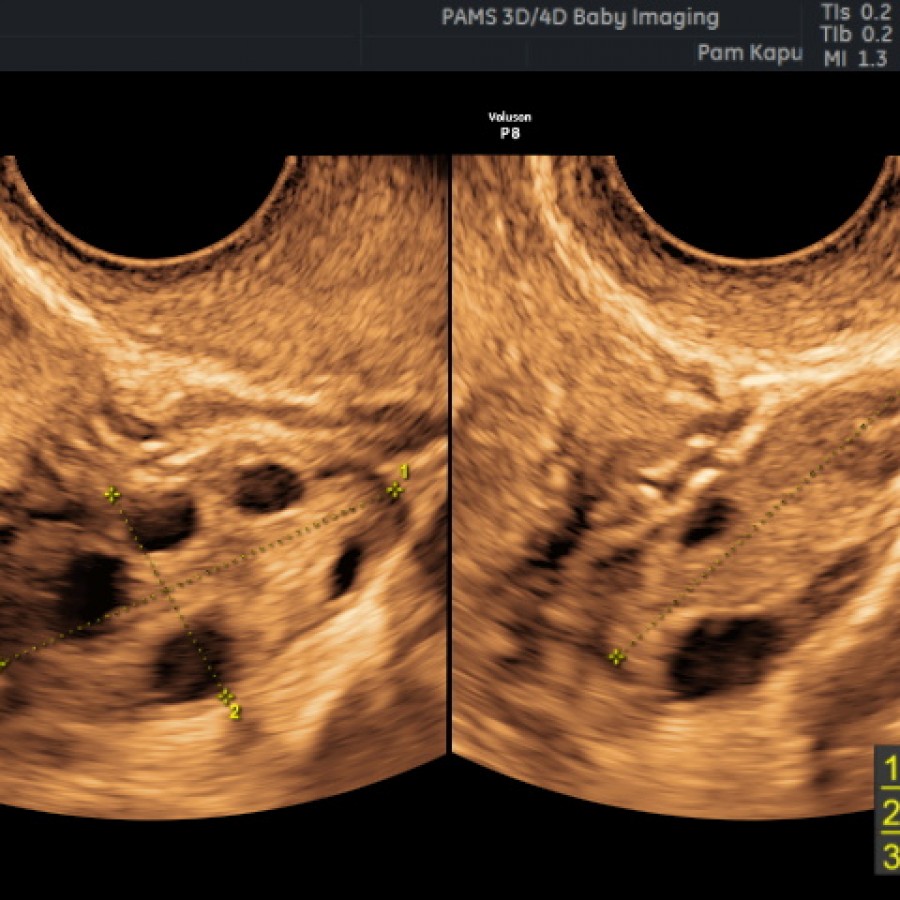Click the upper-left caliper cross in the left image
This screenshot has width=900, height=900.
click(110, 495)
